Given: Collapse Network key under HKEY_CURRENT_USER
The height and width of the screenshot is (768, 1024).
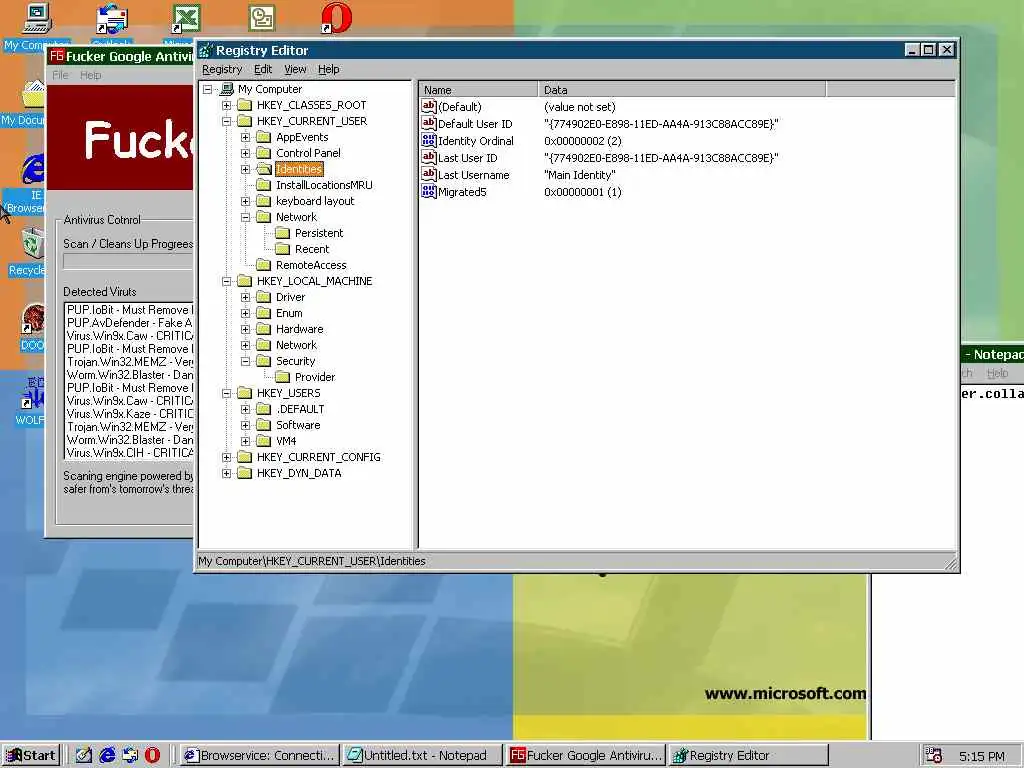Looking at the screenshot, I should [x=246, y=217].
